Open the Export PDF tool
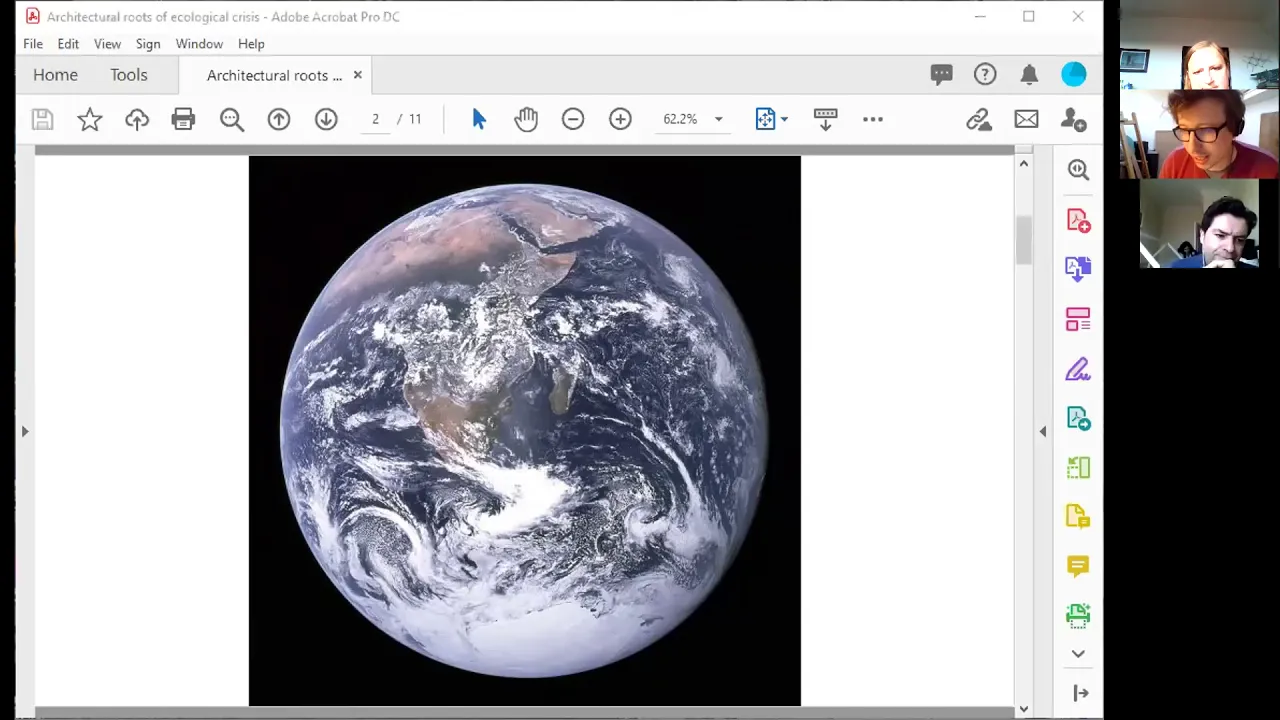 tap(1078, 418)
